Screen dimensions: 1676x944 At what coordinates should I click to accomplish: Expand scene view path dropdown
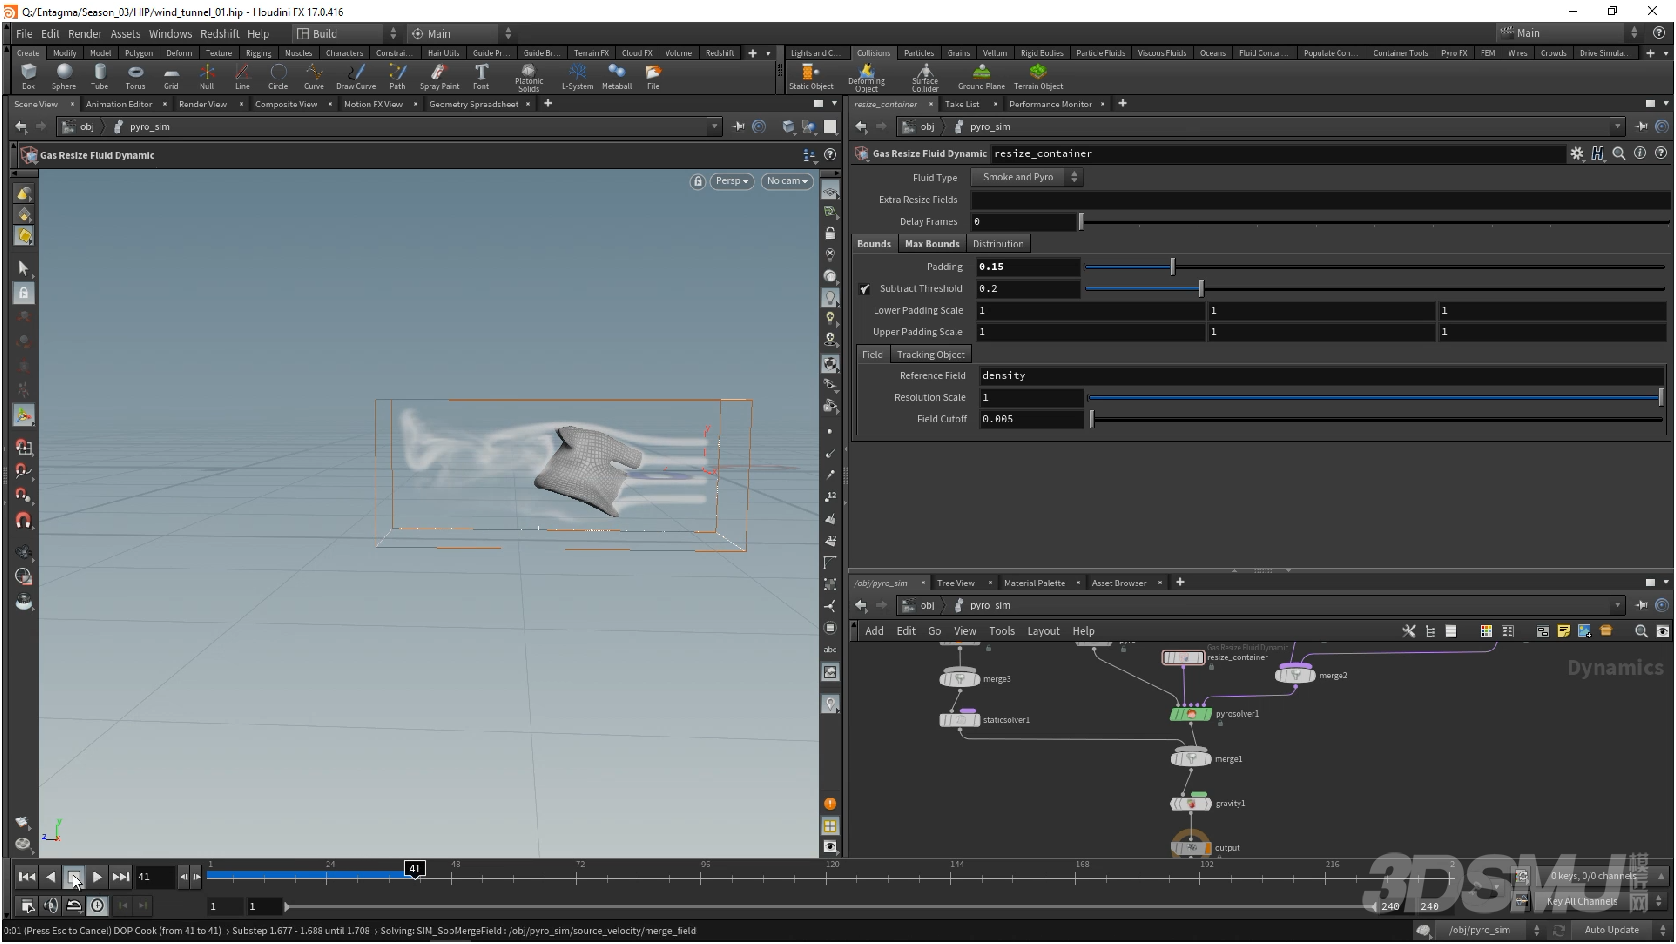tap(715, 127)
